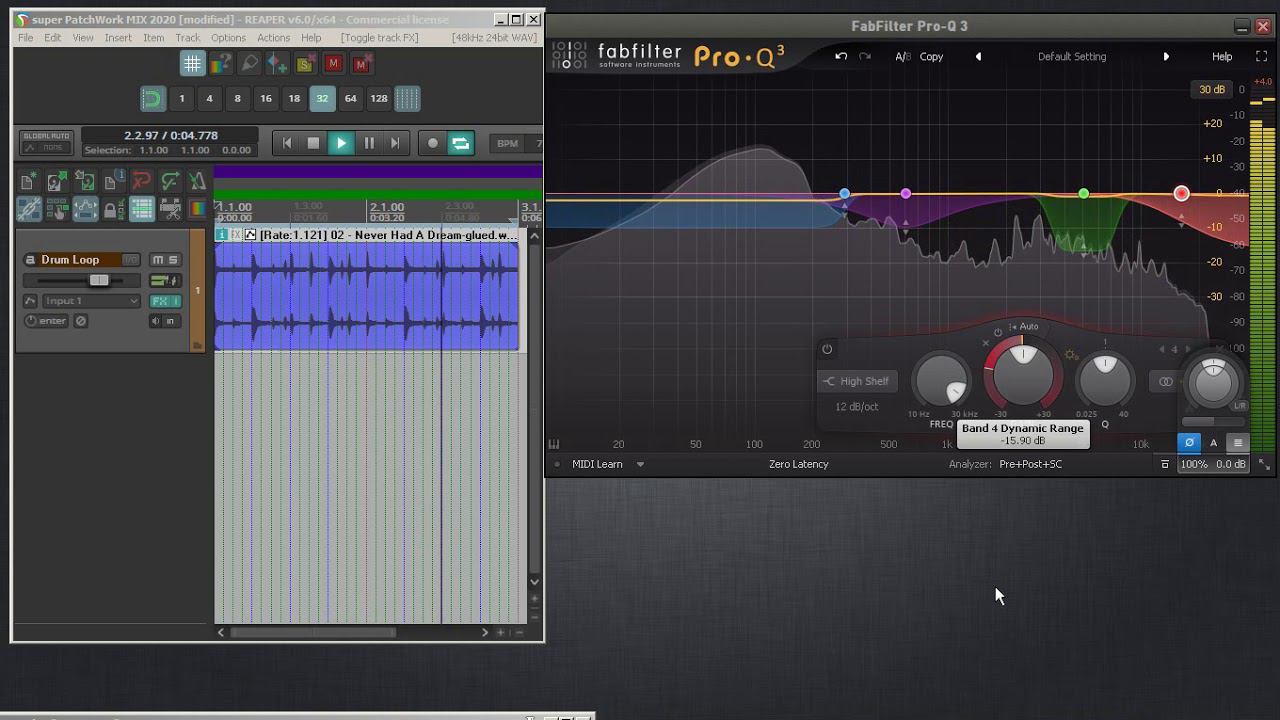Open the File menu in REAPER
This screenshot has width=1280, height=720.
(25, 37)
